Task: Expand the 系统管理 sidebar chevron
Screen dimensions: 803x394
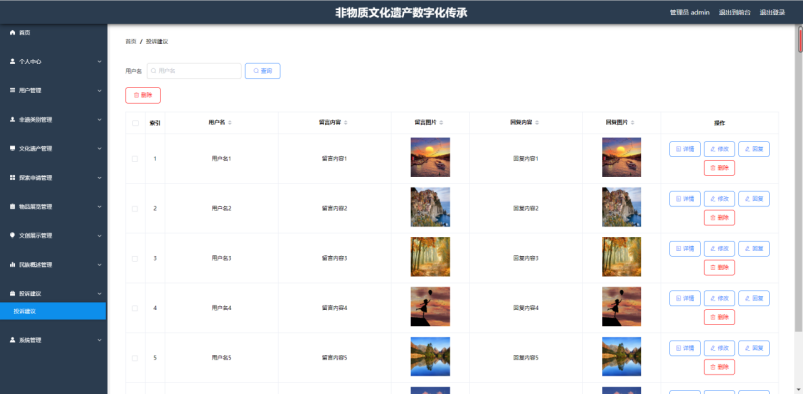Action: [x=99, y=340]
